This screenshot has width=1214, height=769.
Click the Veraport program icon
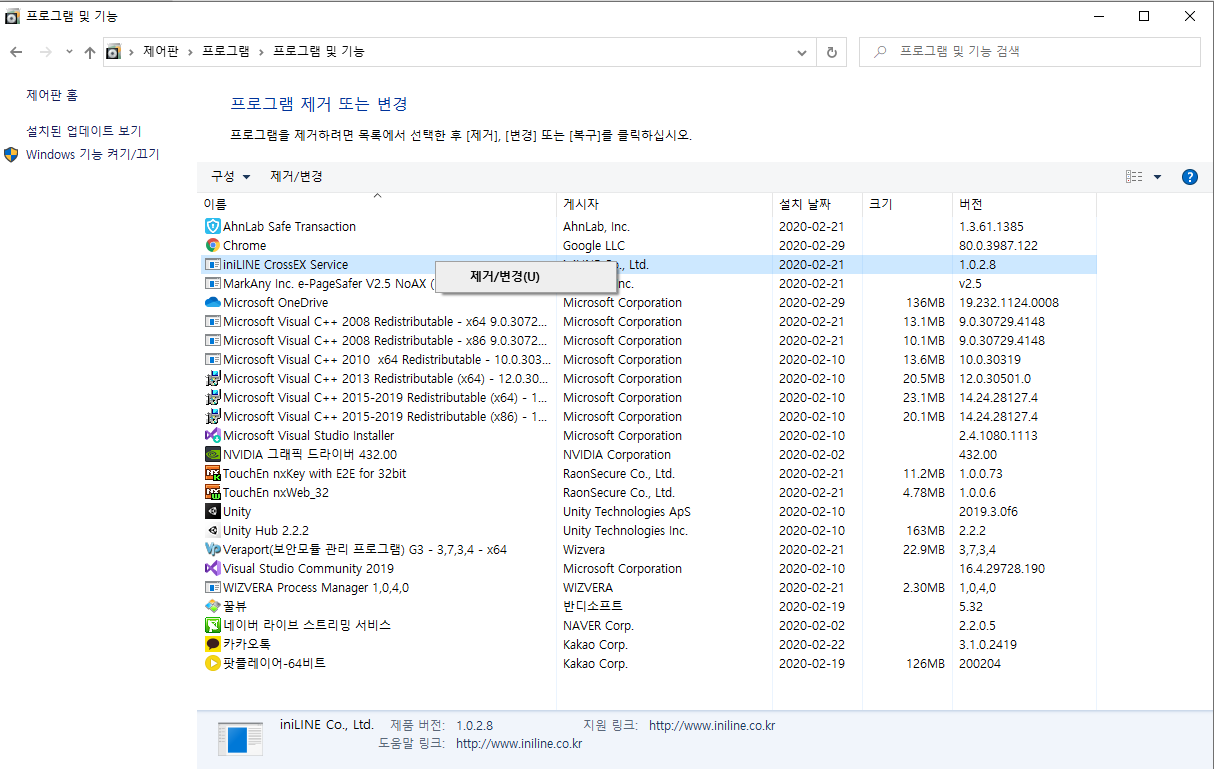(x=212, y=550)
